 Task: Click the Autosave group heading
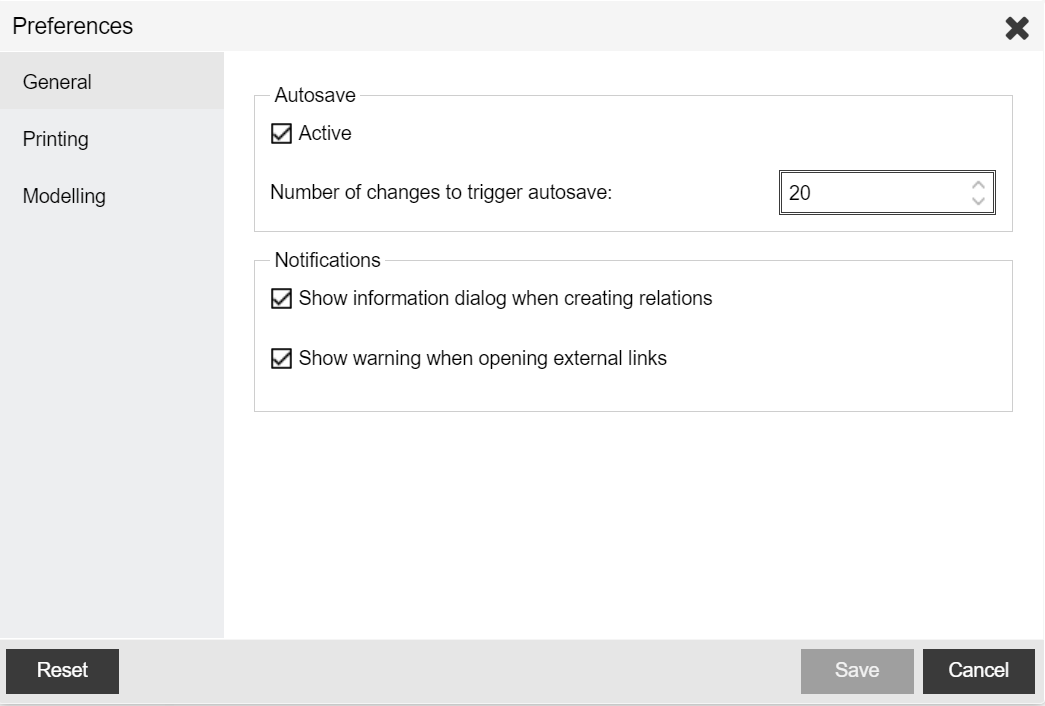pos(315,96)
